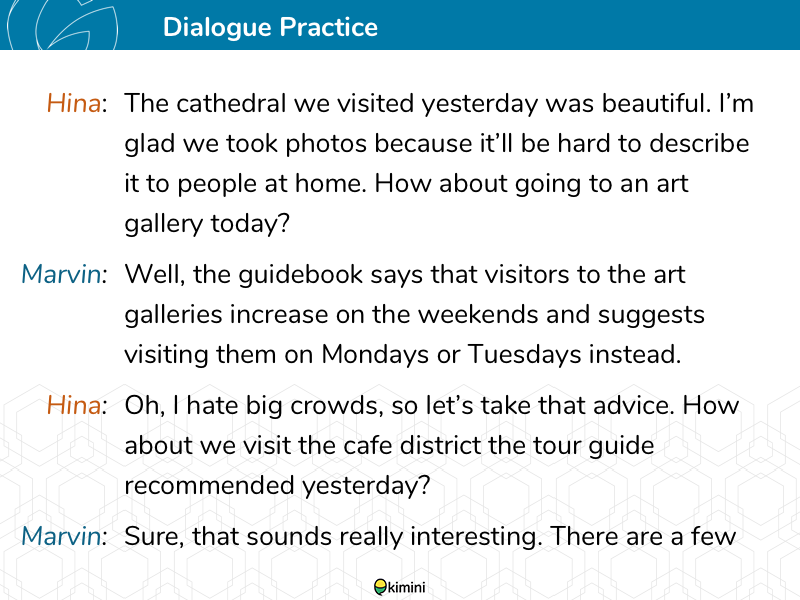Image resolution: width=800 pixels, height=600 pixels.
Task: Click the 'kimini' brand text at the bottom
Action: 407,587
